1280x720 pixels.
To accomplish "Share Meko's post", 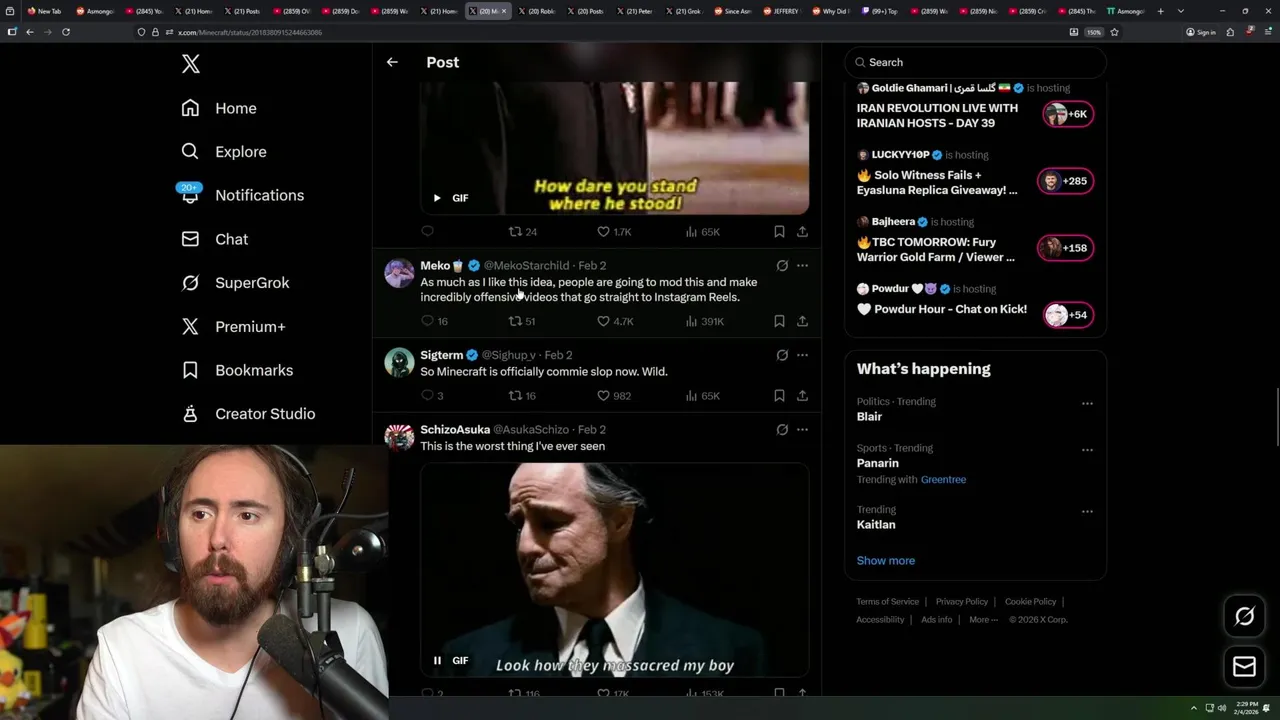I will pos(802,321).
